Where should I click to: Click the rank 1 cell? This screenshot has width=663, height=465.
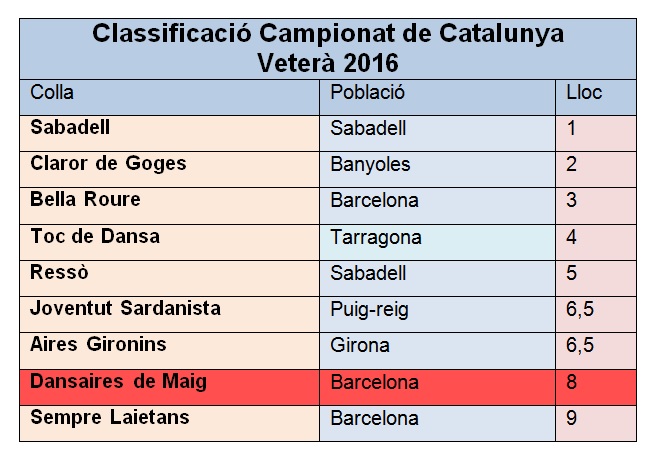coord(596,134)
